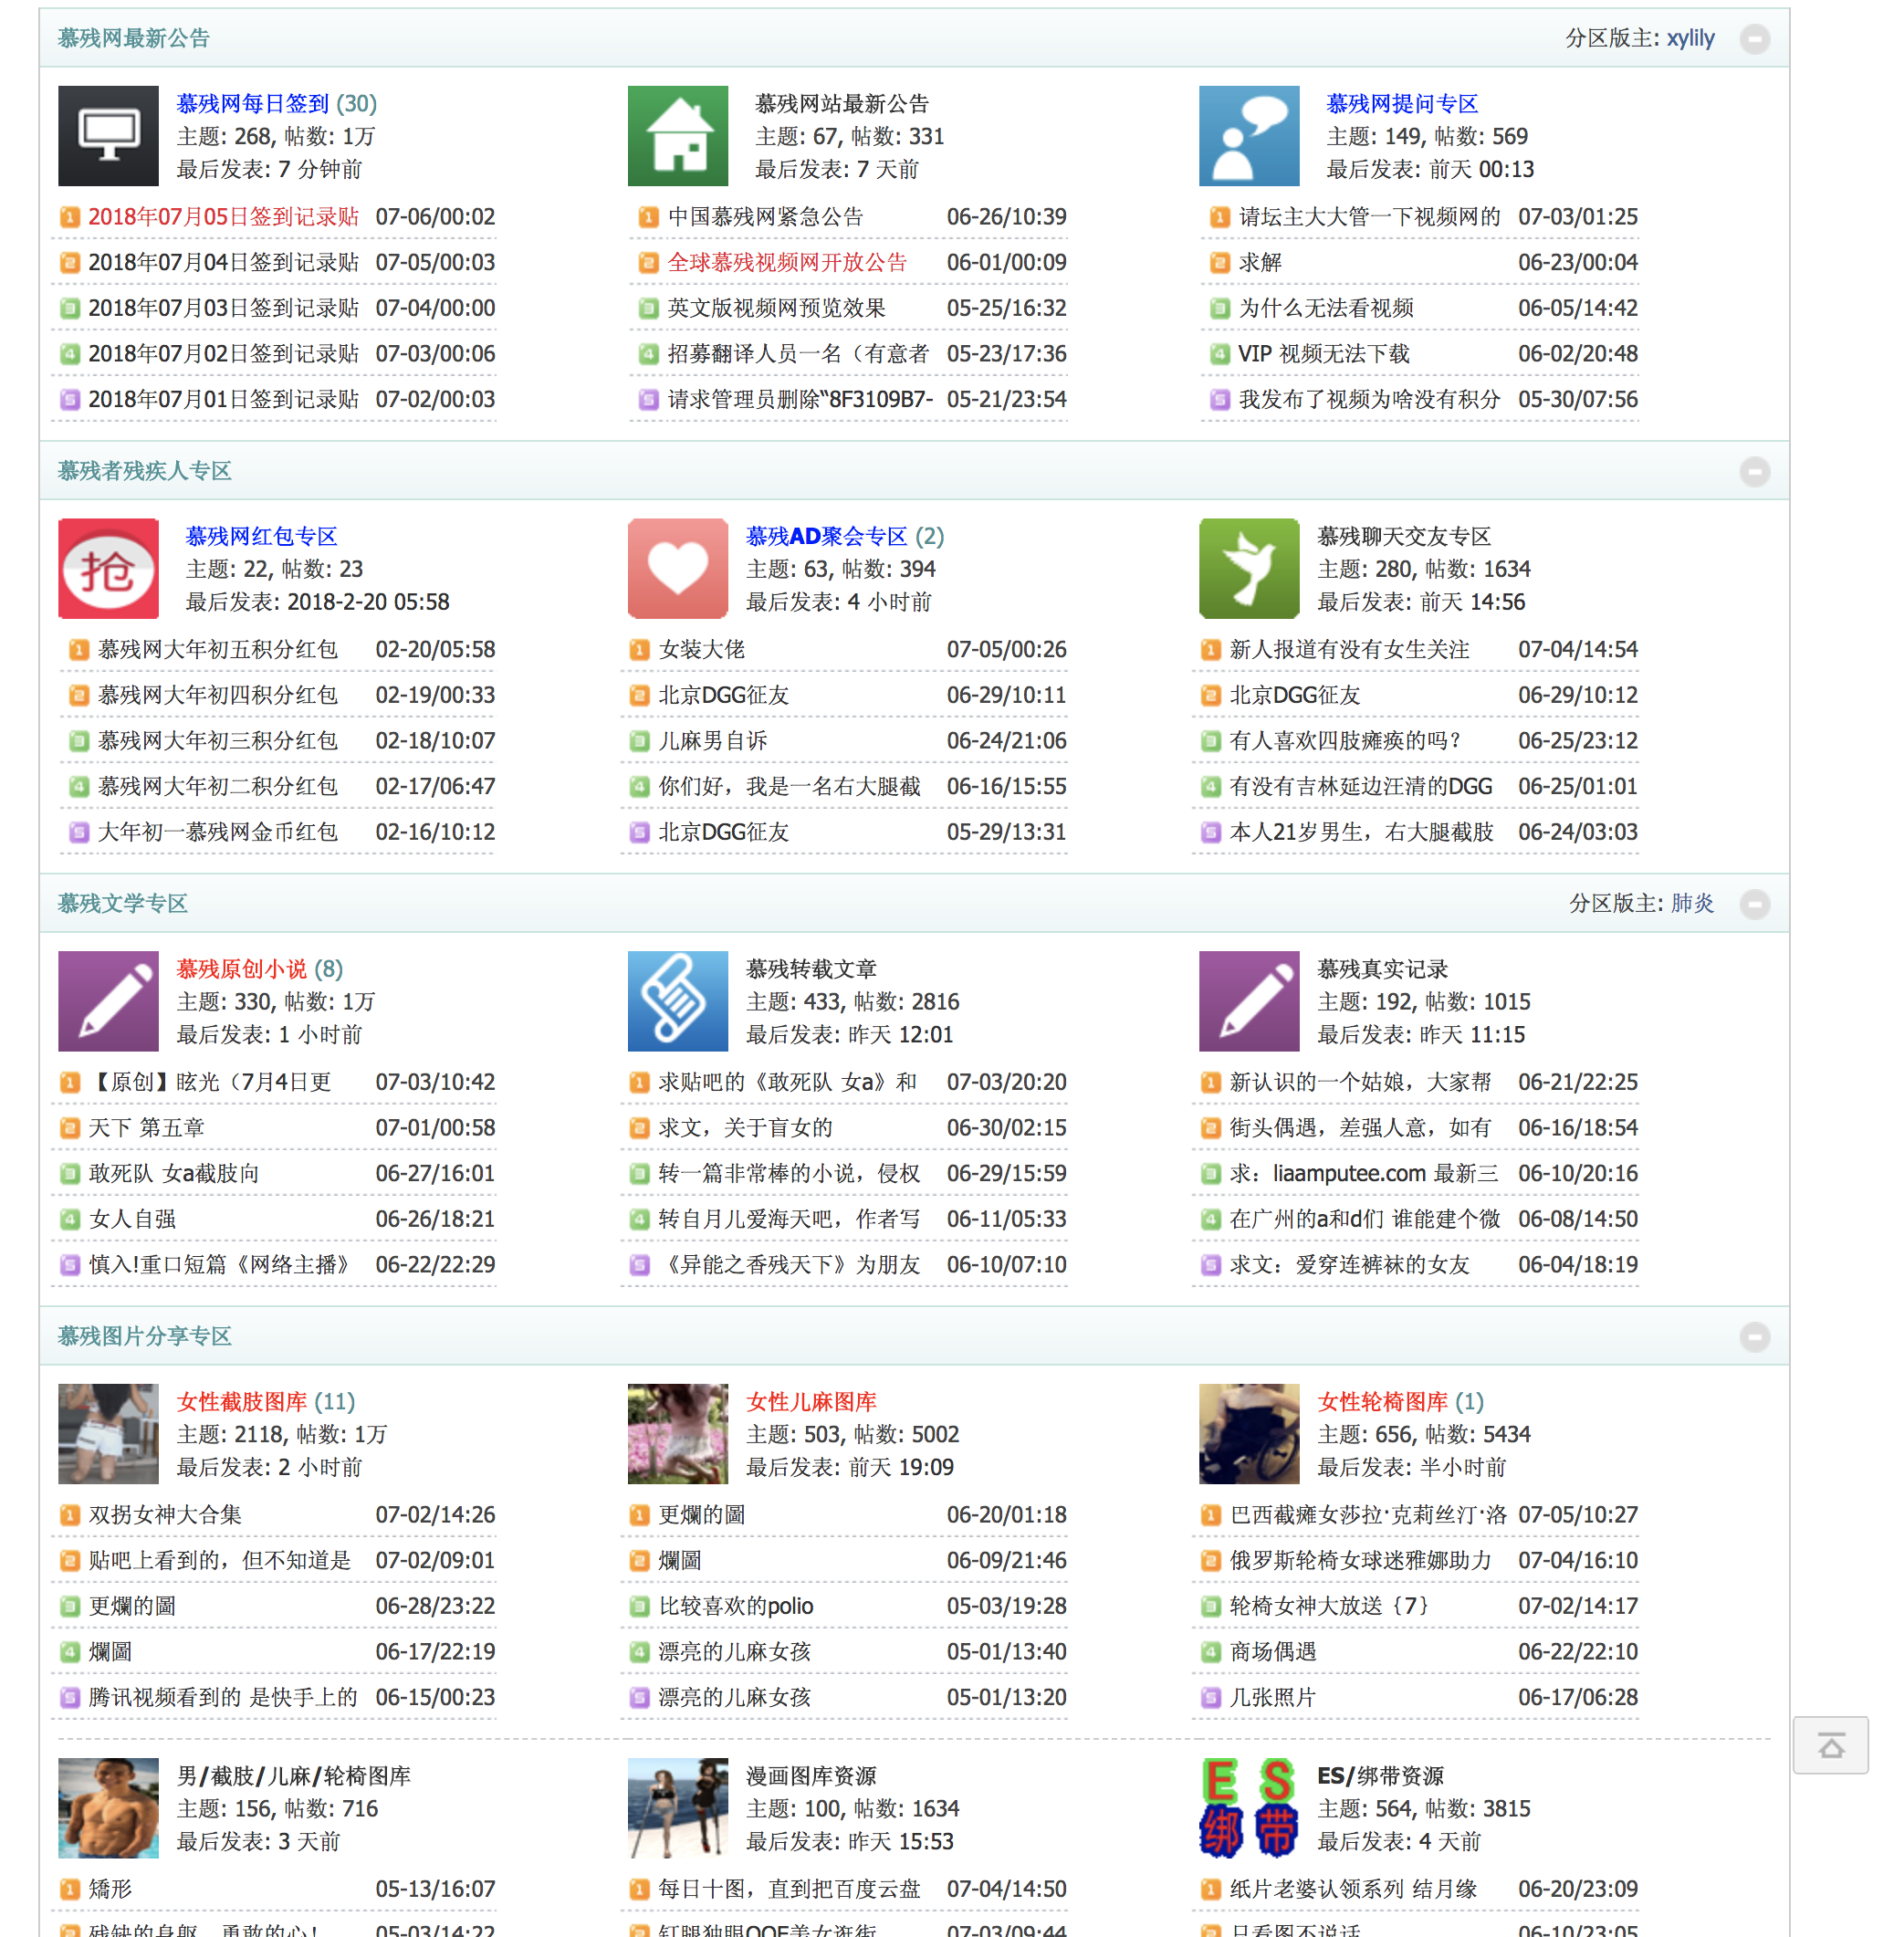Image resolution: width=1904 pixels, height=1937 pixels.
Task: Click the blue scroll reprinted articles icon
Action: (x=678, y=1001)
